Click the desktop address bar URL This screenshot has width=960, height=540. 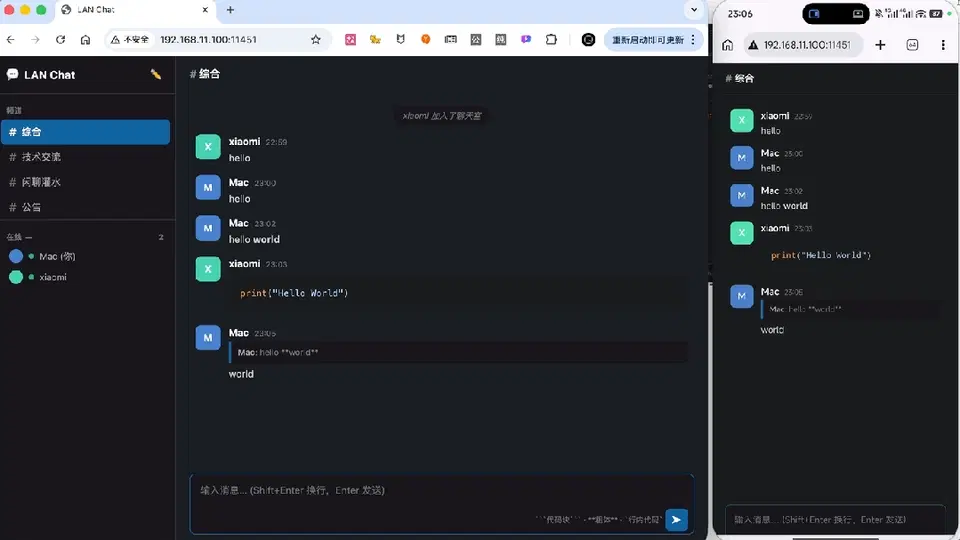pyautogui.click(x=208, y=40)
